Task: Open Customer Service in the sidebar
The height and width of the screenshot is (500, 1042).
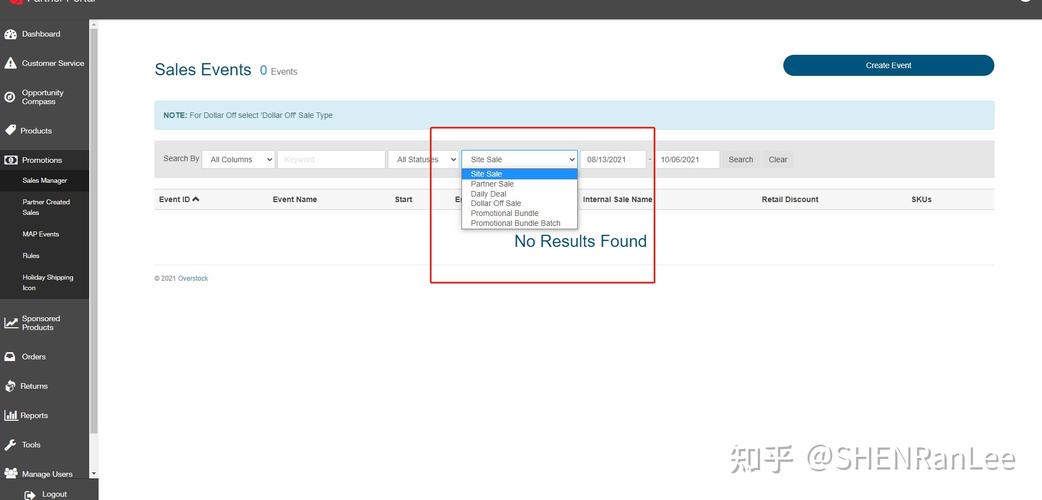Action: 53,63
